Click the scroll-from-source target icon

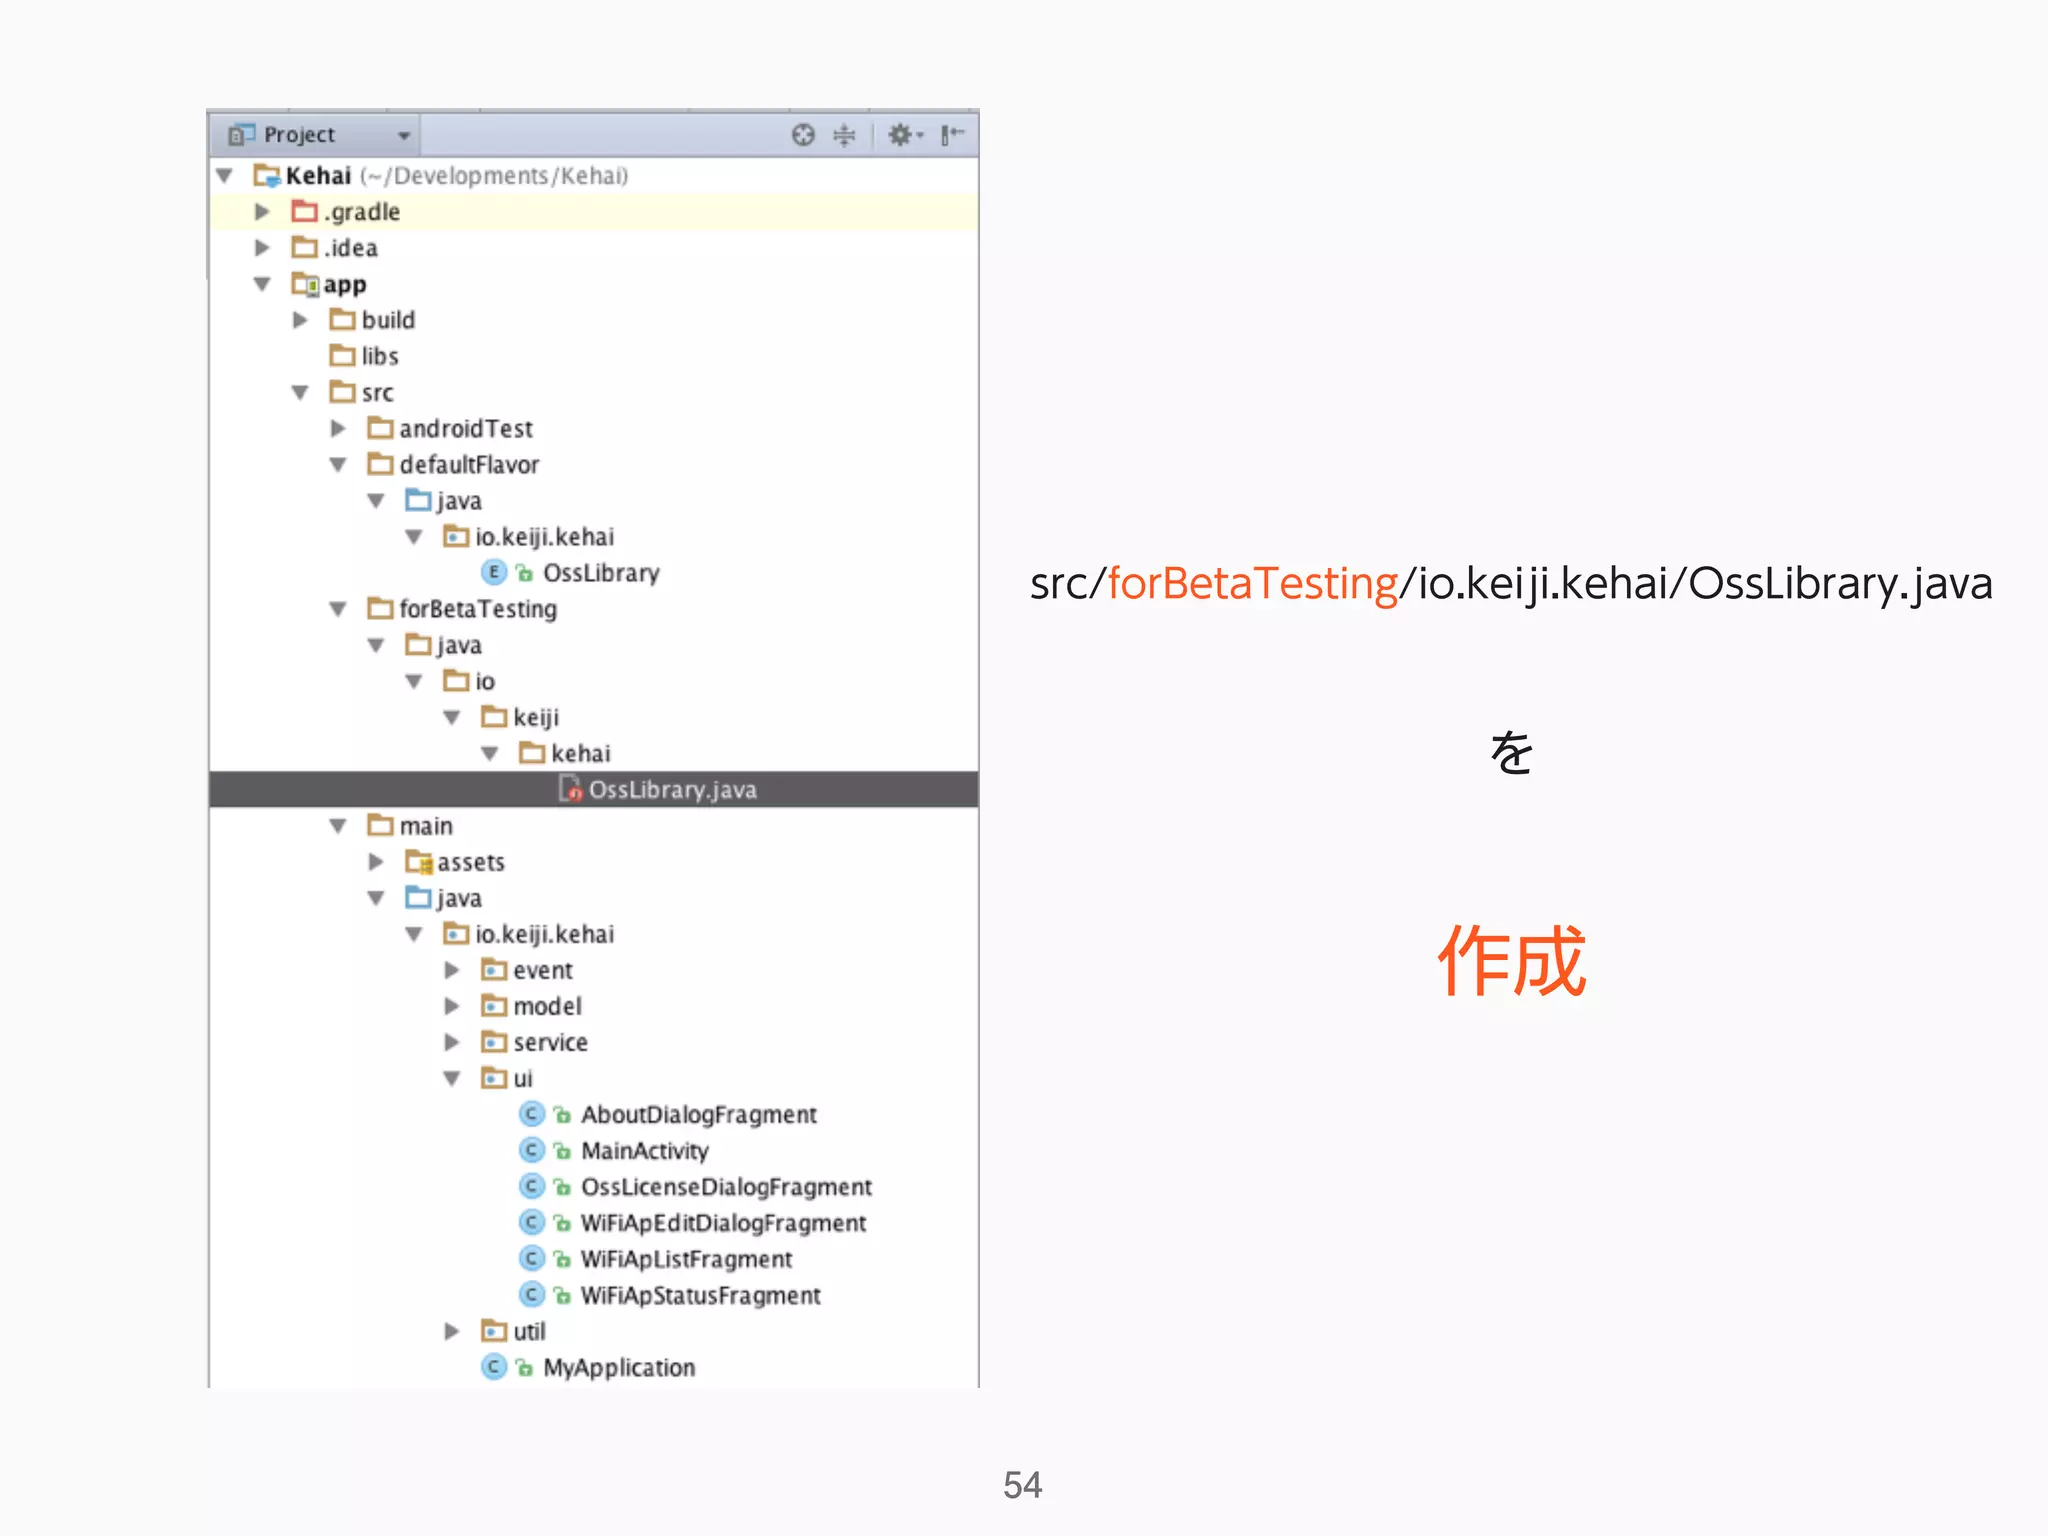(803, 135)
